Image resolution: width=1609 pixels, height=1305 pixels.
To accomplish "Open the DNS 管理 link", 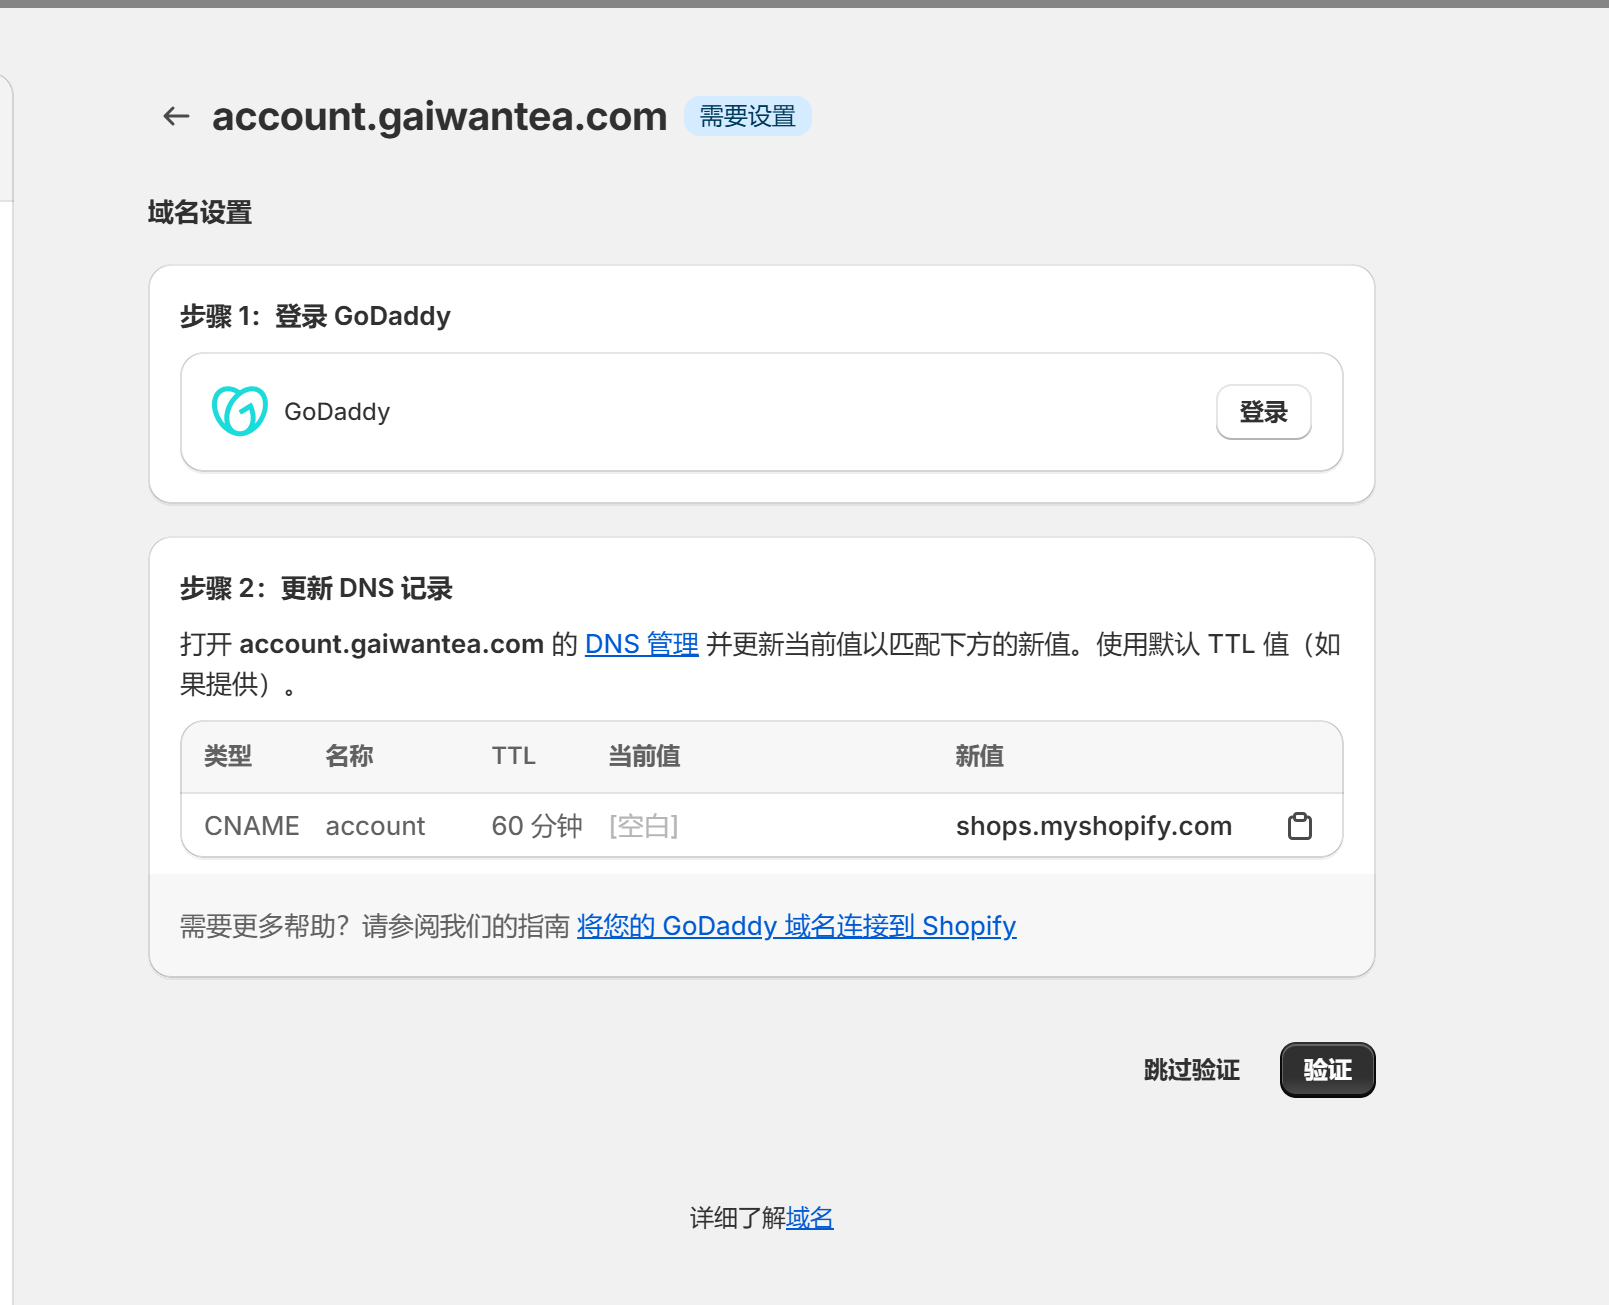I will click(641, 644).
